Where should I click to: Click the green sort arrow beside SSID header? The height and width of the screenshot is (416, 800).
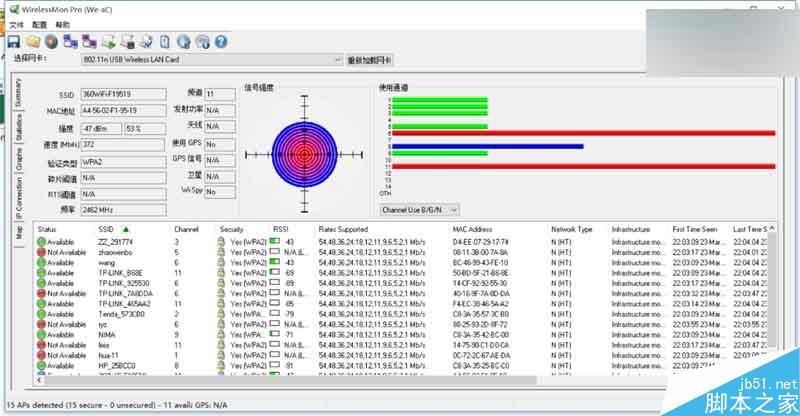pos(126,229)
